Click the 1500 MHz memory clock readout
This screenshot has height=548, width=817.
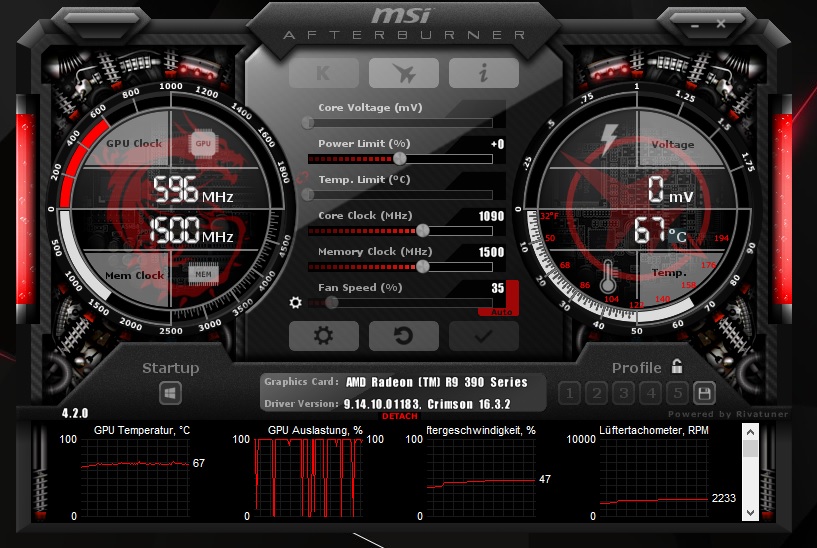coord(192,230)
